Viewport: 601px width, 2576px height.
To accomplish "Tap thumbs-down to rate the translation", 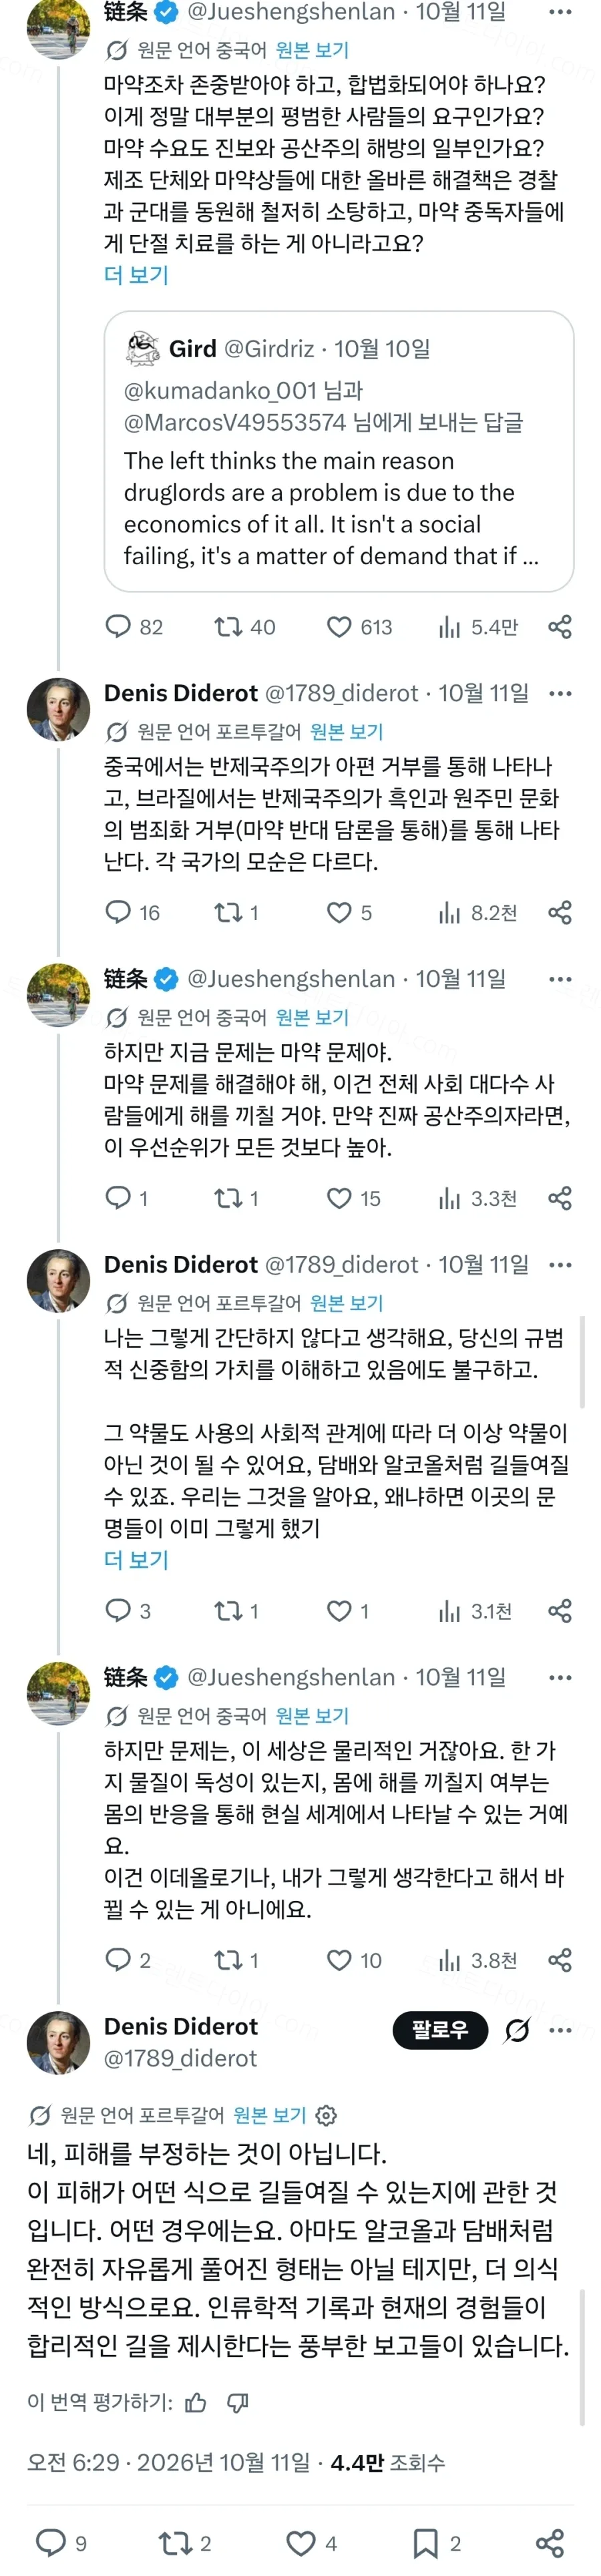I will pyautogui.click(x=238, y=2402).
